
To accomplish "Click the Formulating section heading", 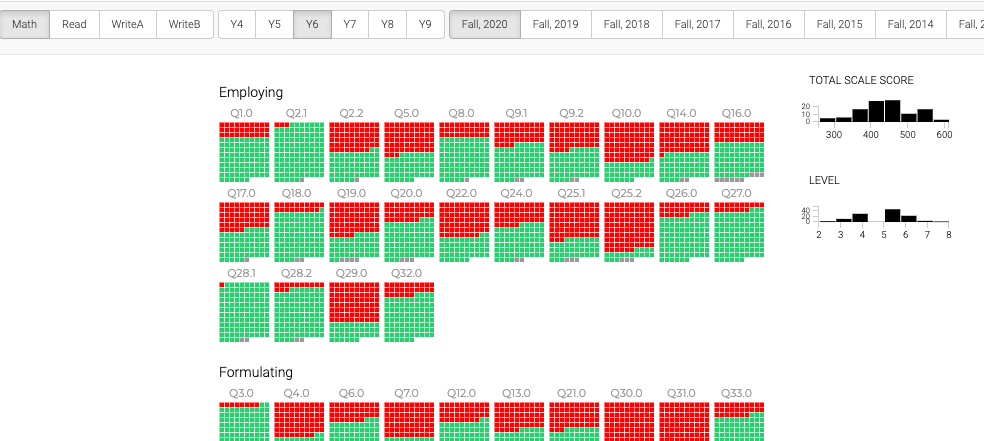I will [256, 373].
